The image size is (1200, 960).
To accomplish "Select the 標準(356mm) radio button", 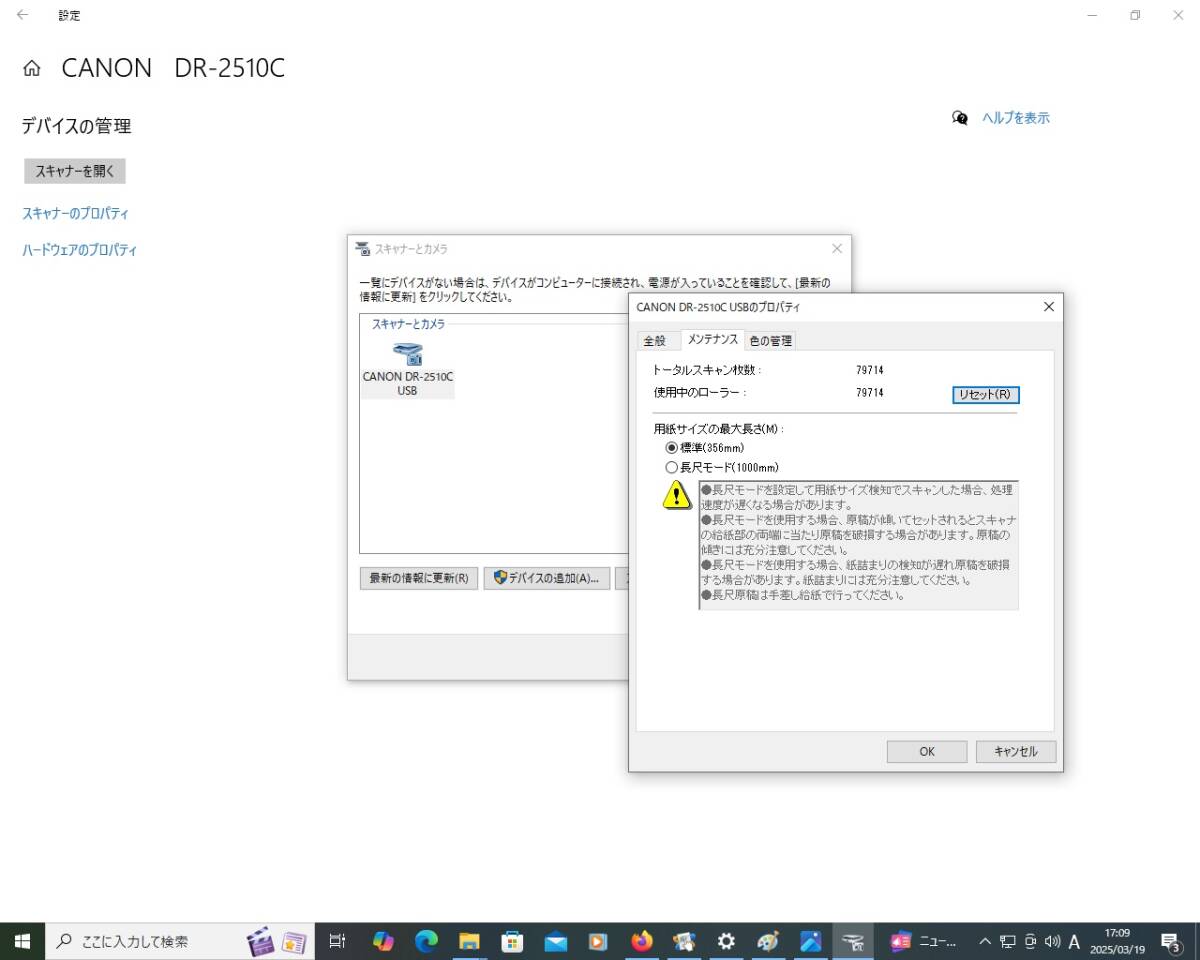I will point(671,447).
